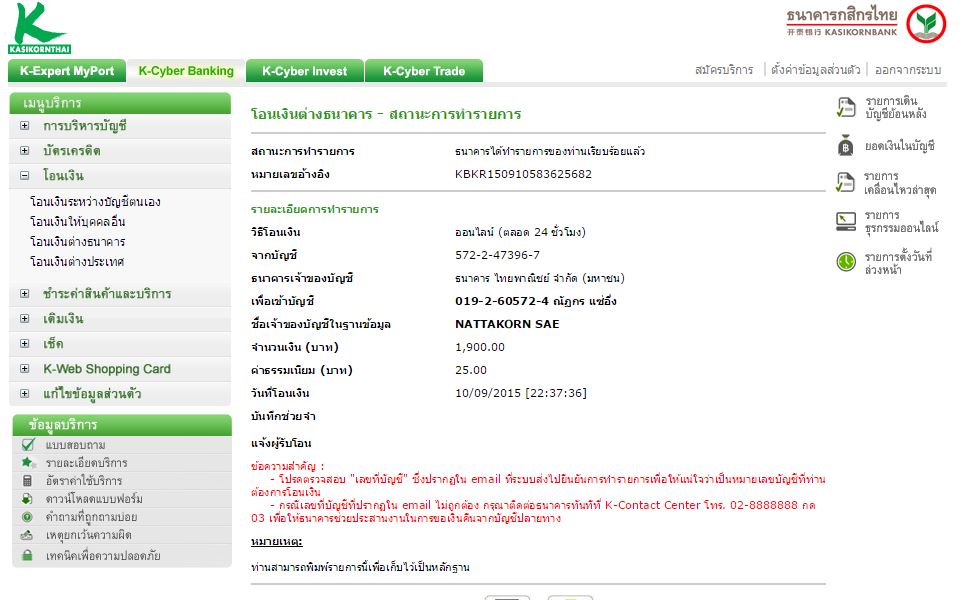Expand the บัตรเครดิต menu section
The width and height of the screenshot is (968, 600).
point(24,151)
